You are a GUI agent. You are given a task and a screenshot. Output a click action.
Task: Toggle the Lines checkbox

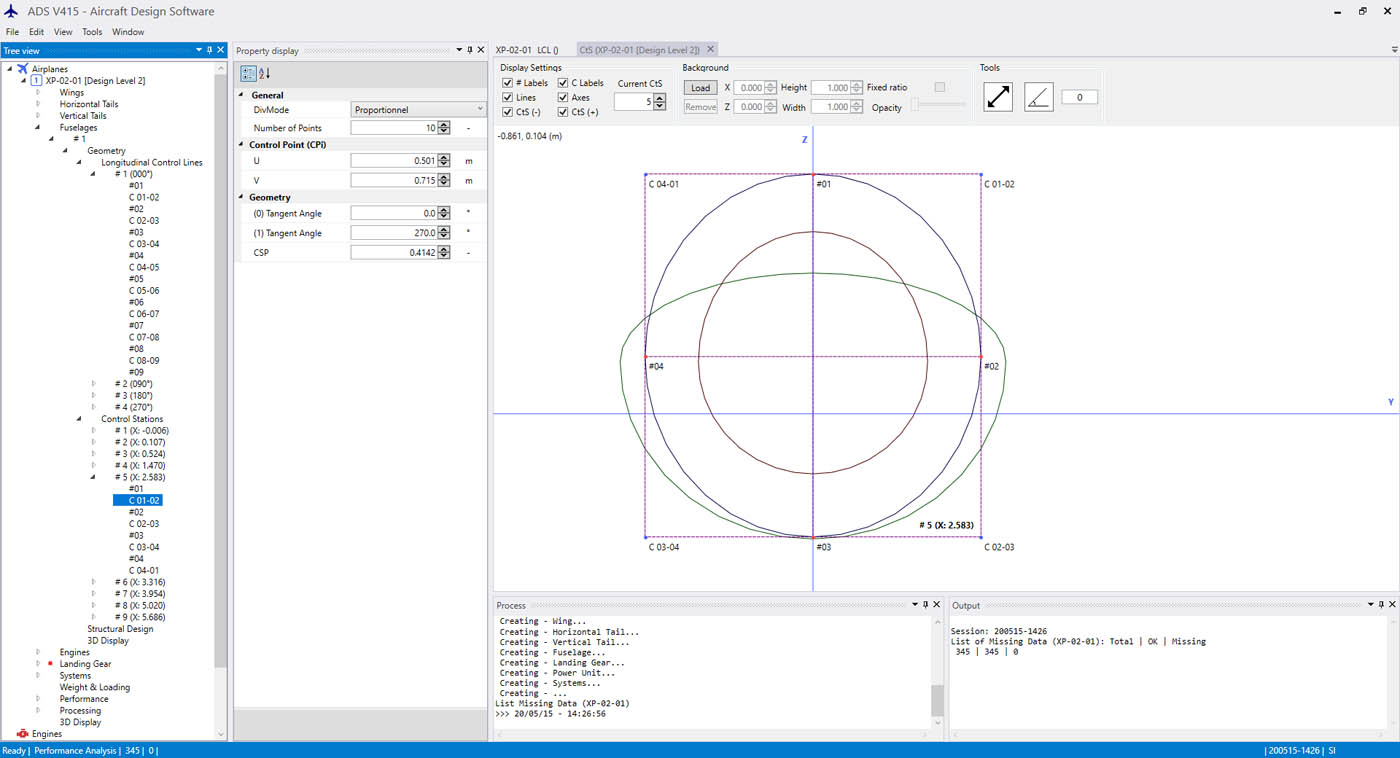click(x=508, y=98)
